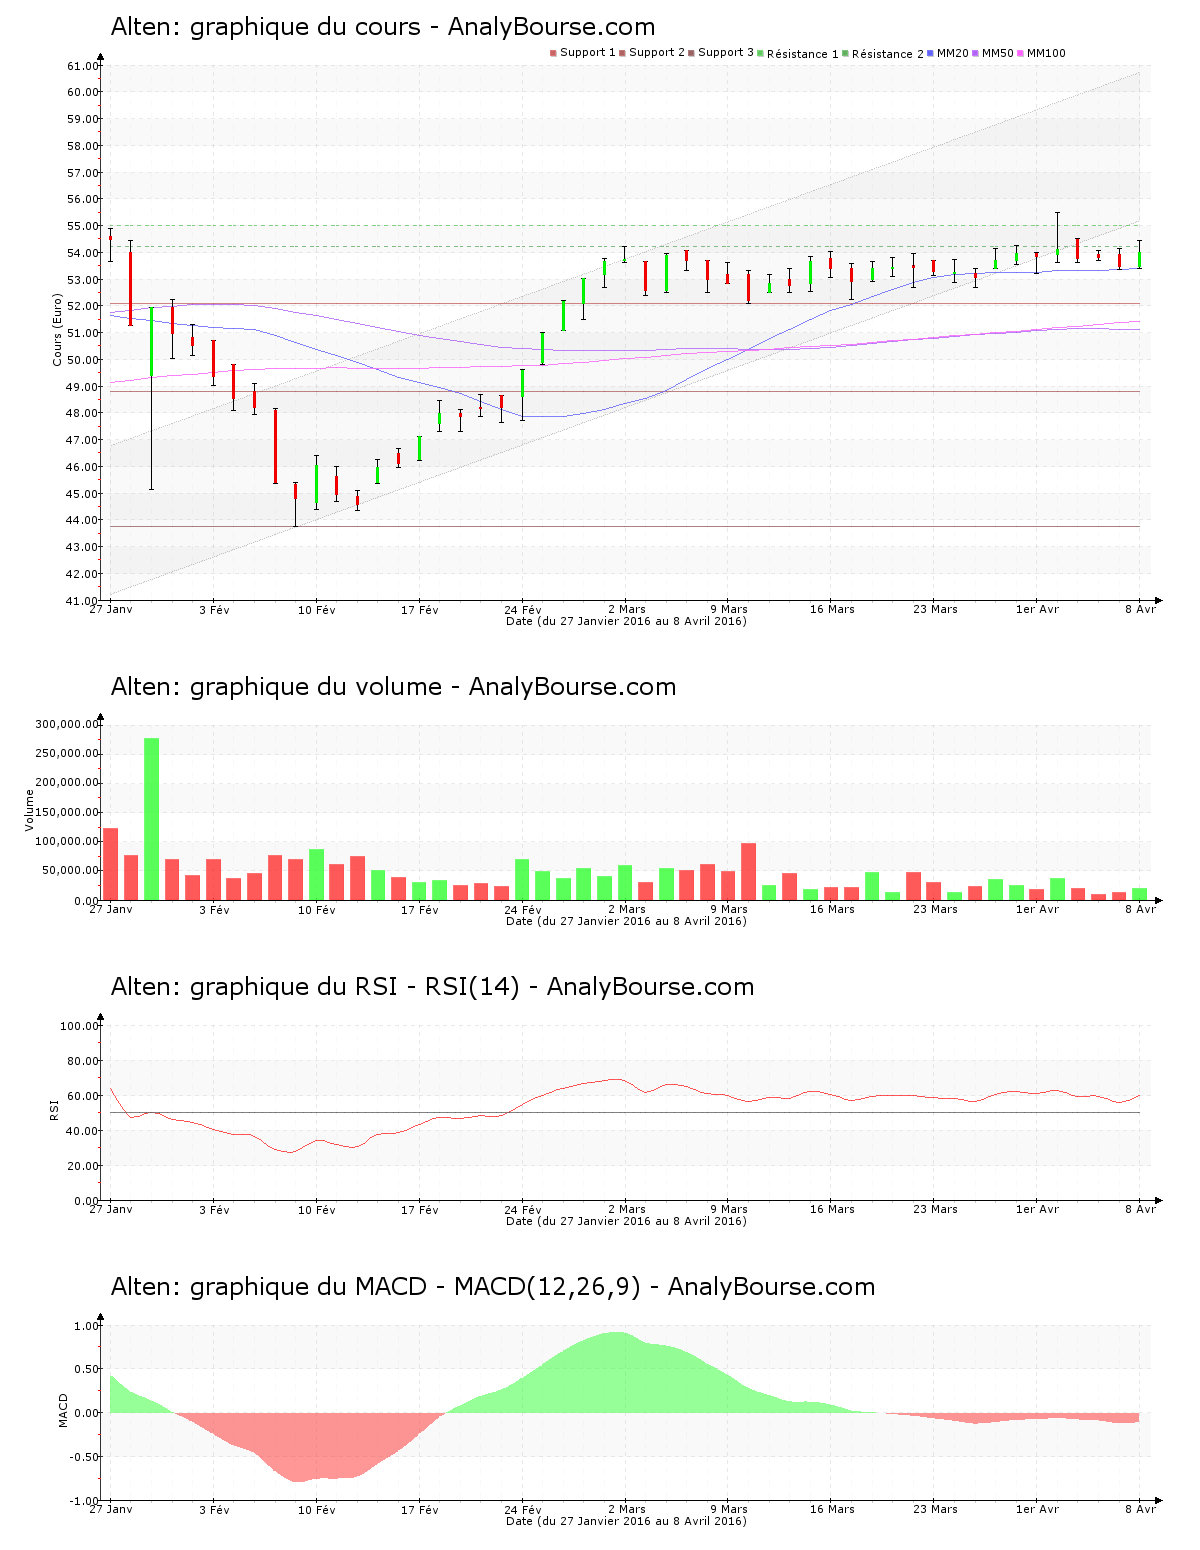The width and height of the screenshot is (1200, 1550).
Task: Click the first red volume bar at 27 Janv
Action: click(x=111, y=864)
